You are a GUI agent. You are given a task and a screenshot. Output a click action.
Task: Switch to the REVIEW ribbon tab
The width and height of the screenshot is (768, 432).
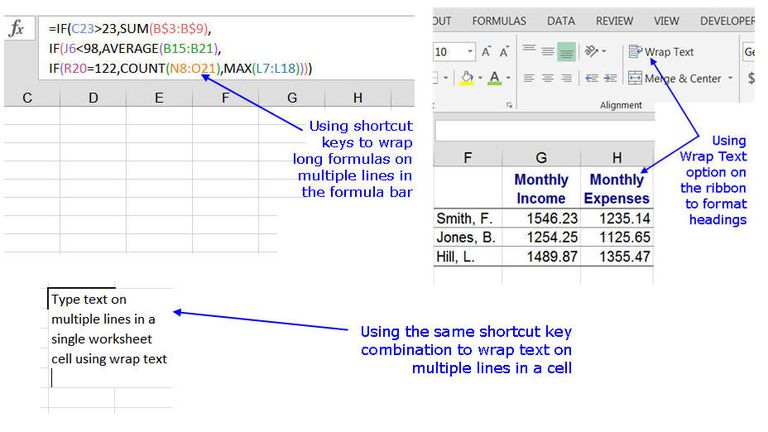point(614,21)
